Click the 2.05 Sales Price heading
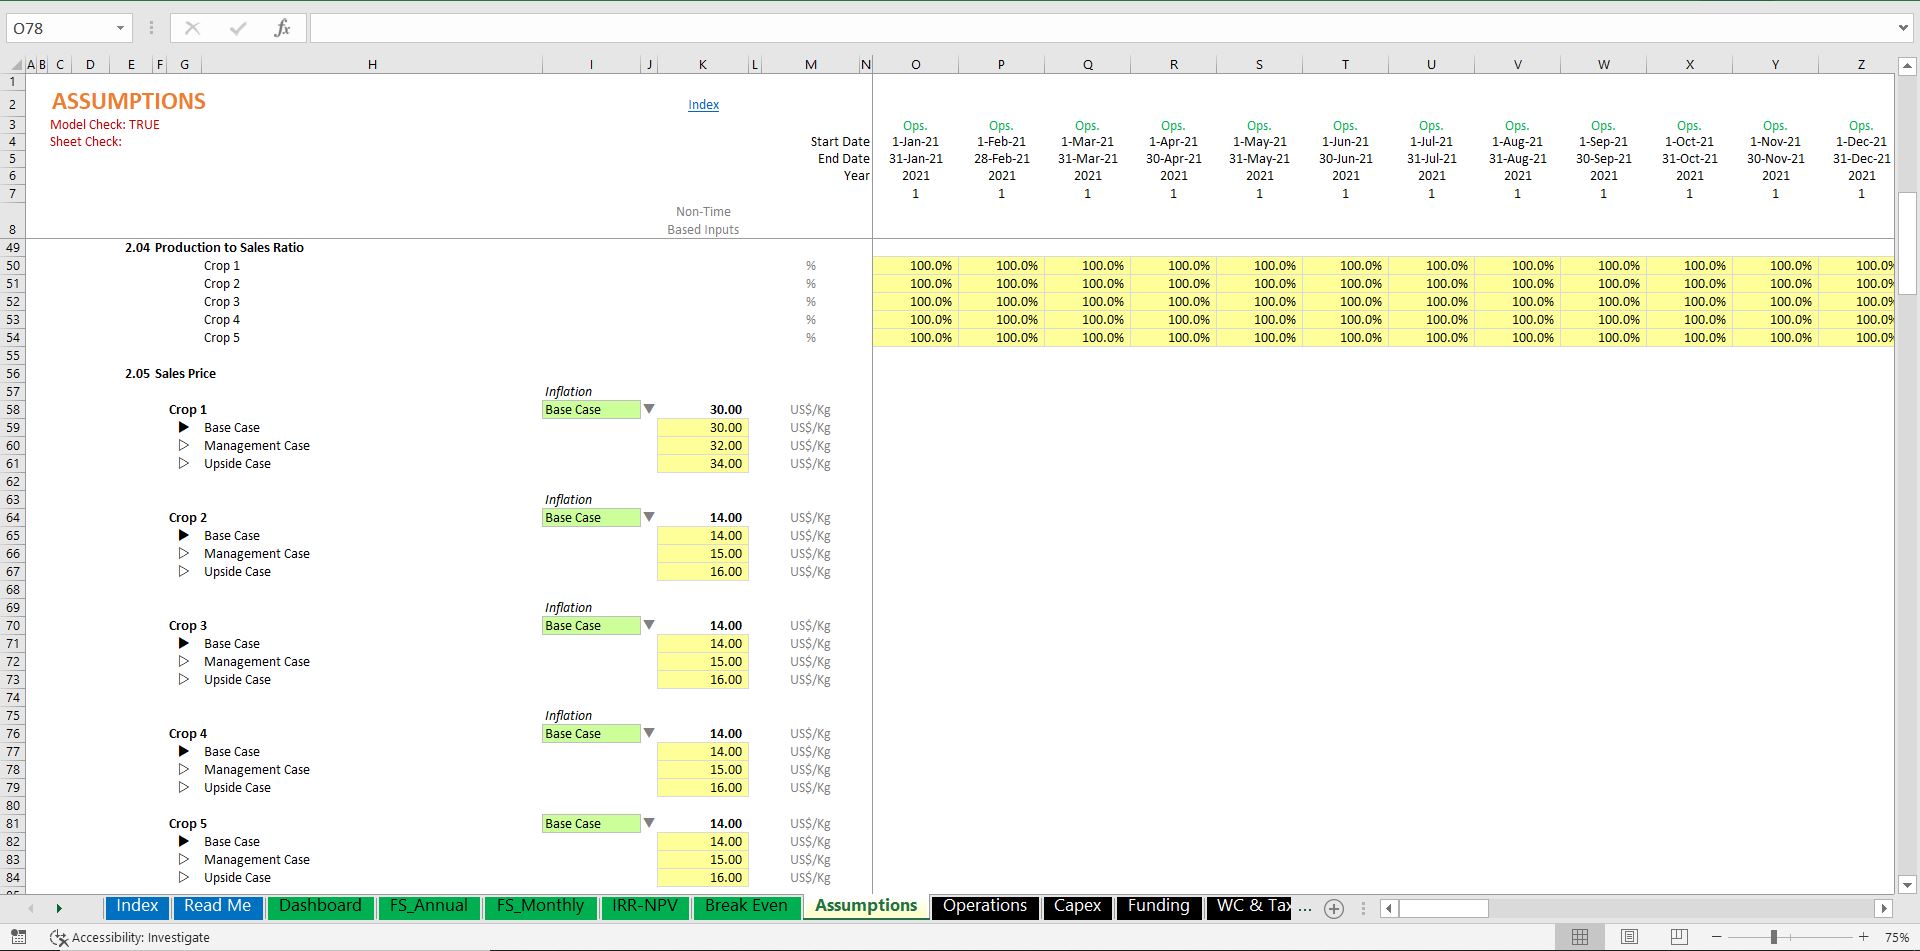 coord(170,373)
